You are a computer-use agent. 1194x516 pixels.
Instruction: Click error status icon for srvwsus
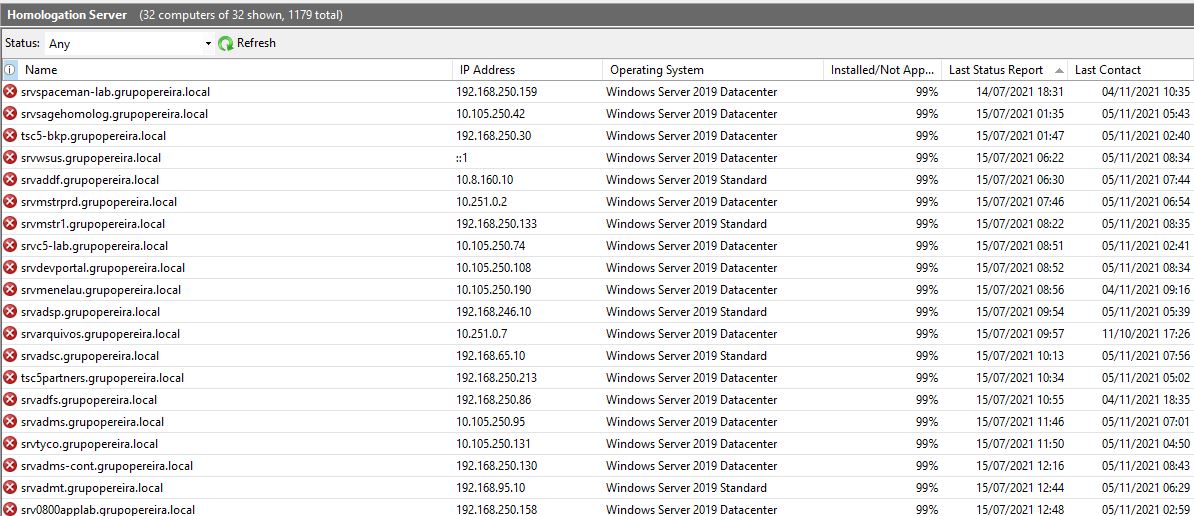point(10,158)
